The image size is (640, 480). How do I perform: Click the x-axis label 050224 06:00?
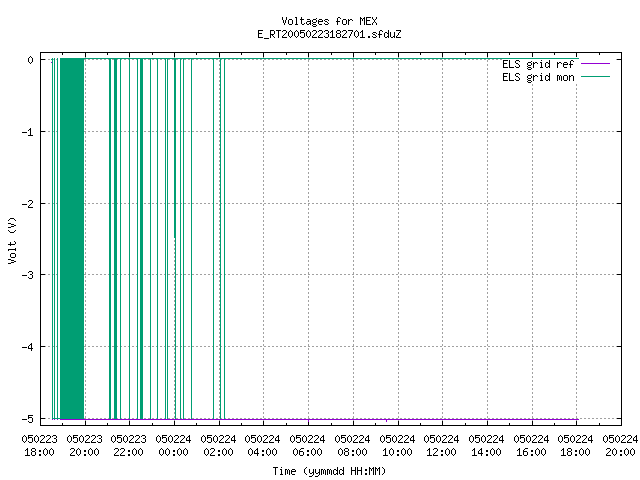(307, 446)
